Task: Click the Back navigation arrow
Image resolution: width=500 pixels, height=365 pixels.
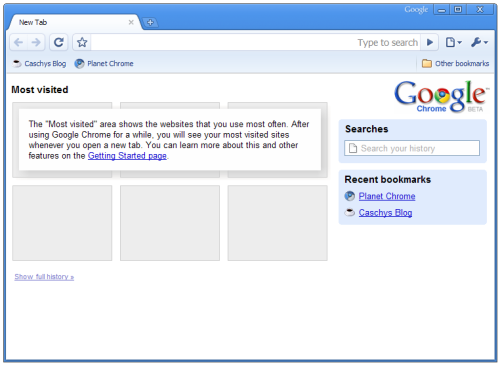Action: (19, 42)
